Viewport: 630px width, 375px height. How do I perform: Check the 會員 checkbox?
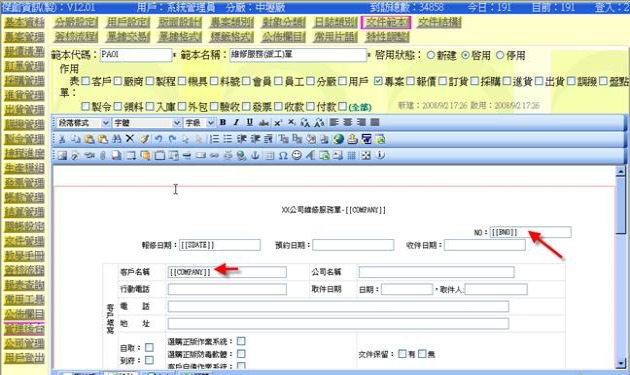pyautogui.click(x=246, y=81)
